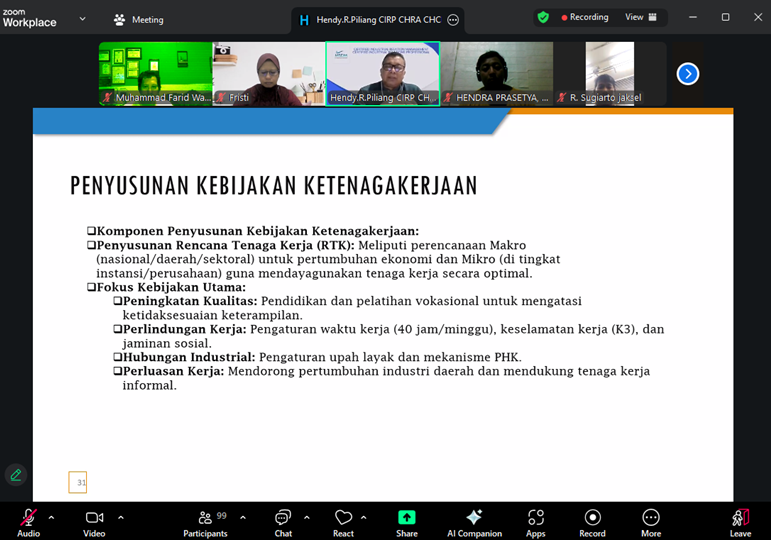This screenshot has height=540, width=771.
Task: Open the Meeting info menu
Action: [x=139, y=20]
